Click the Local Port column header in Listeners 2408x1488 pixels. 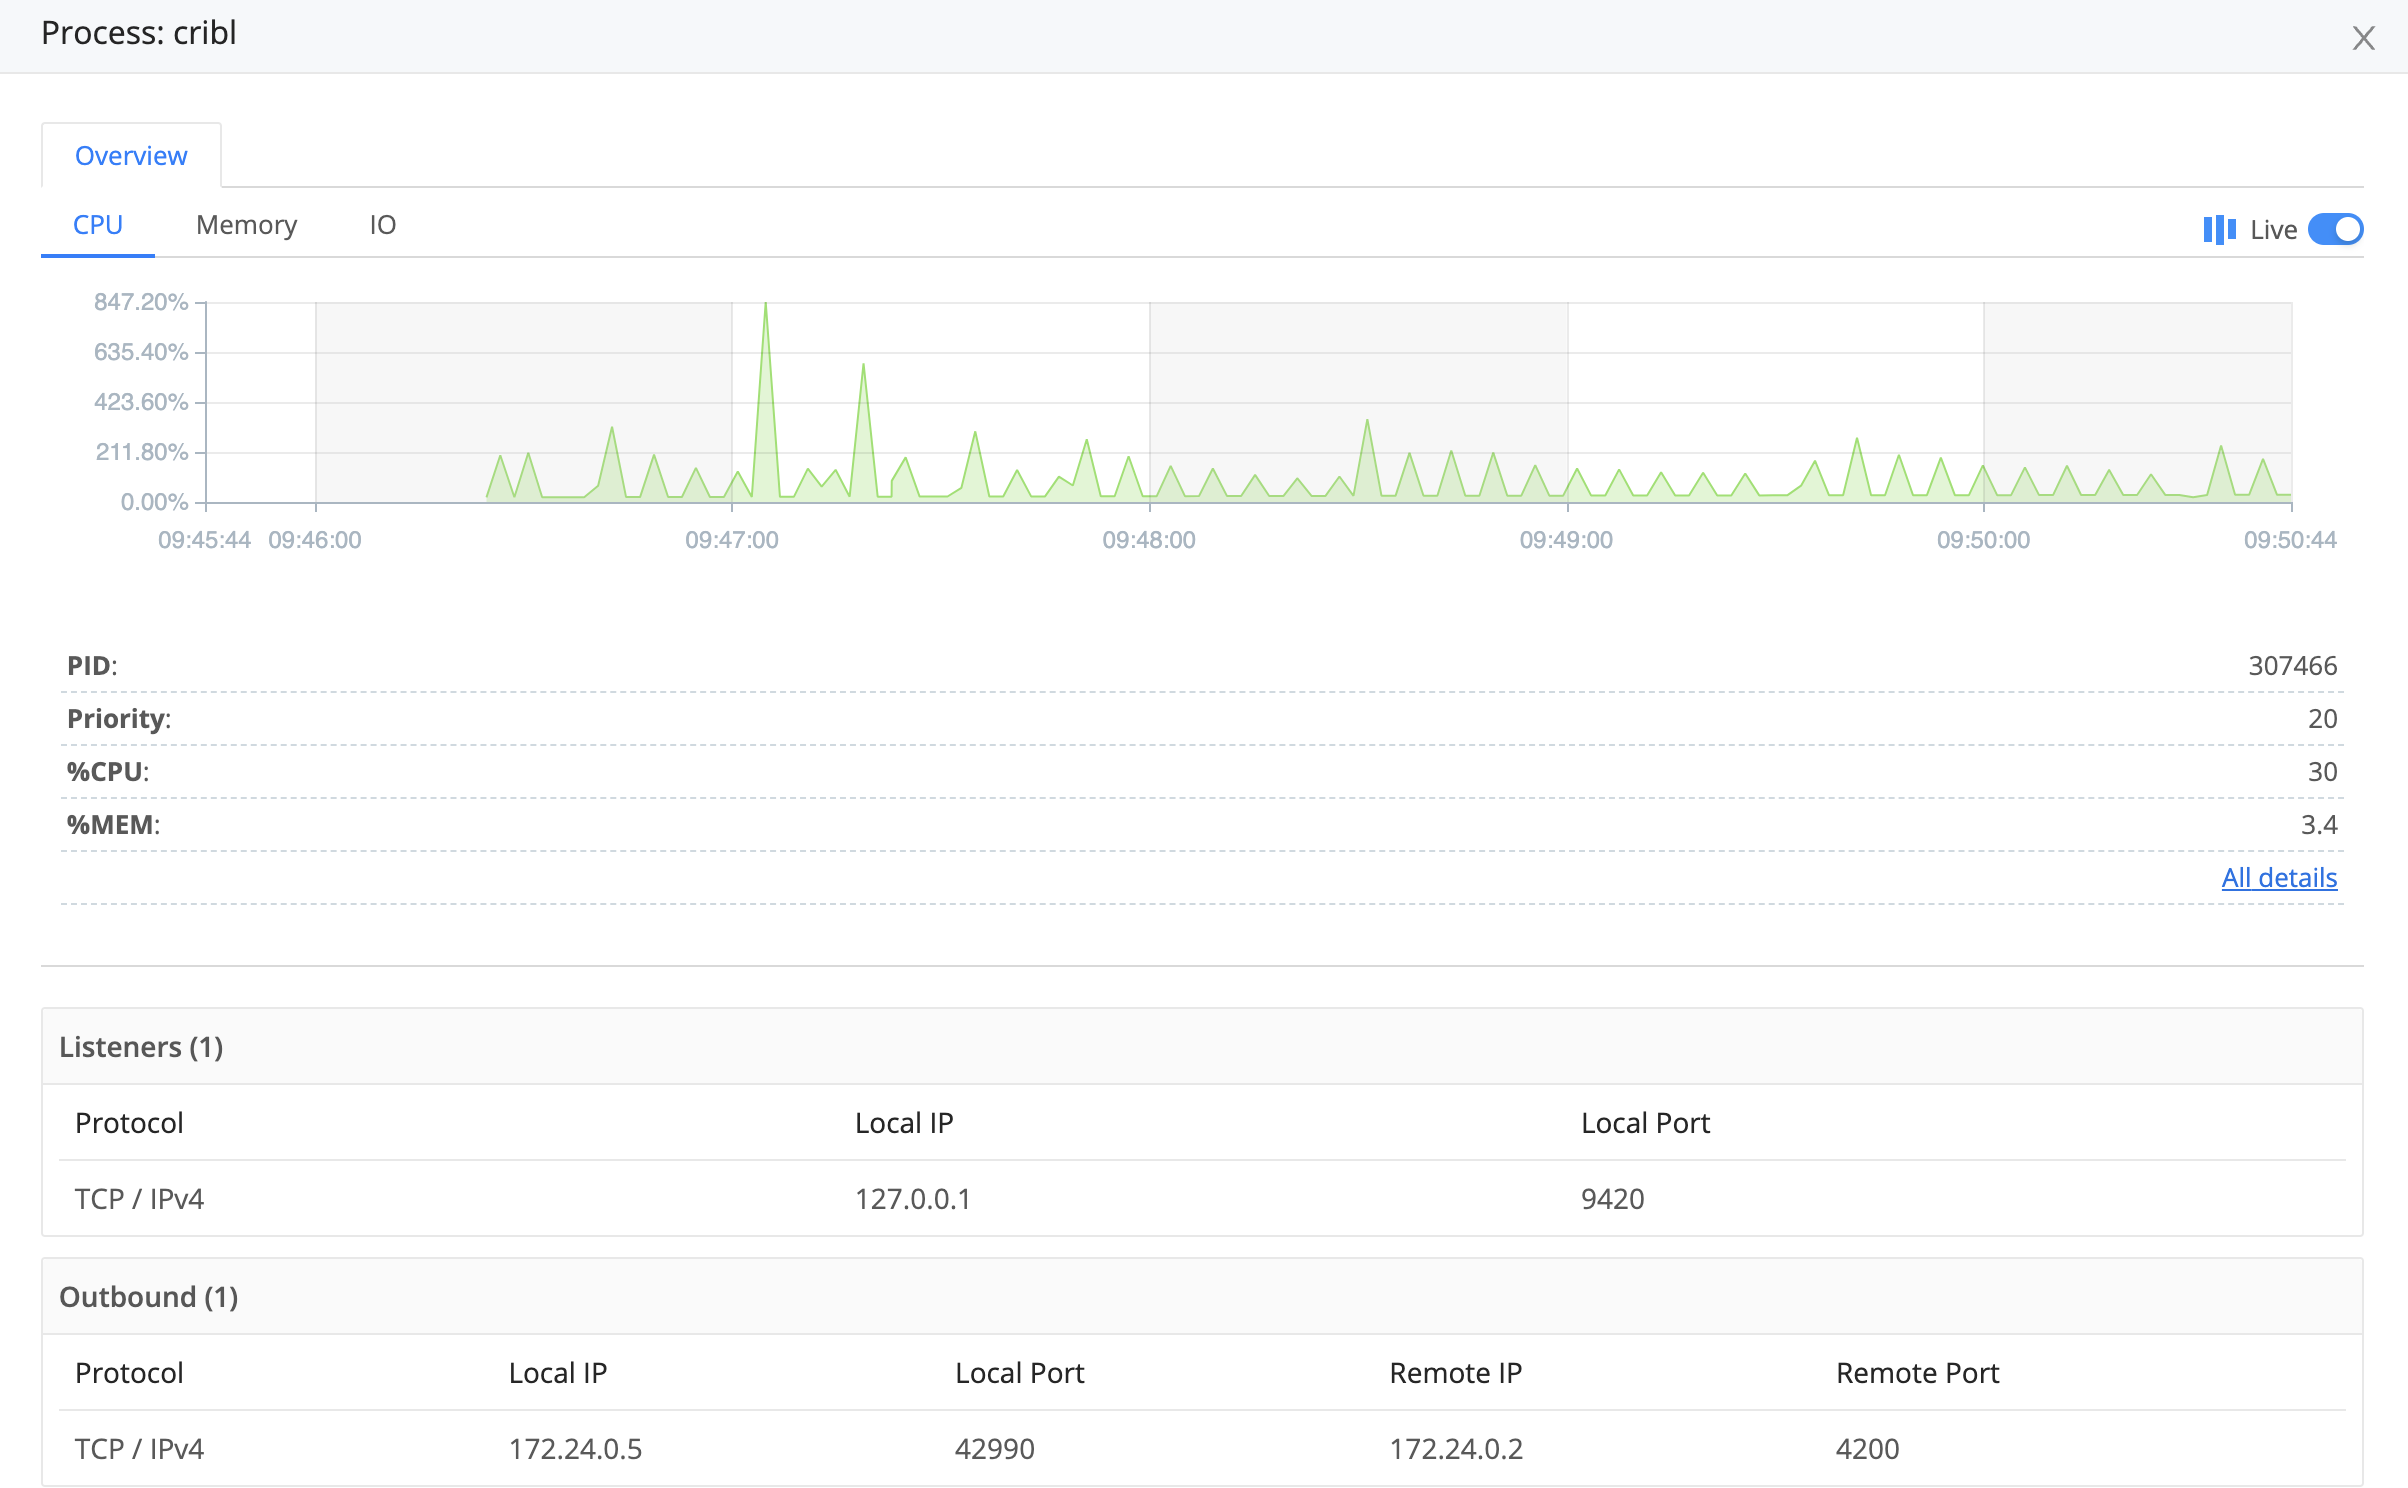click(x=1645, y=1123)
